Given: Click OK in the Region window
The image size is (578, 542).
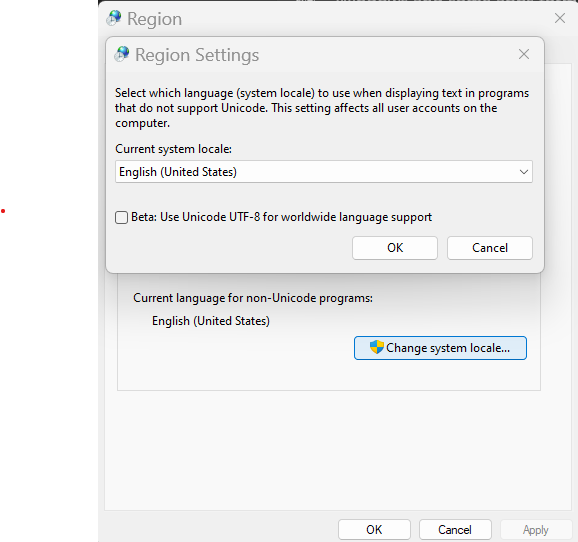Looking at the screenshot, I should coord(374,530).
